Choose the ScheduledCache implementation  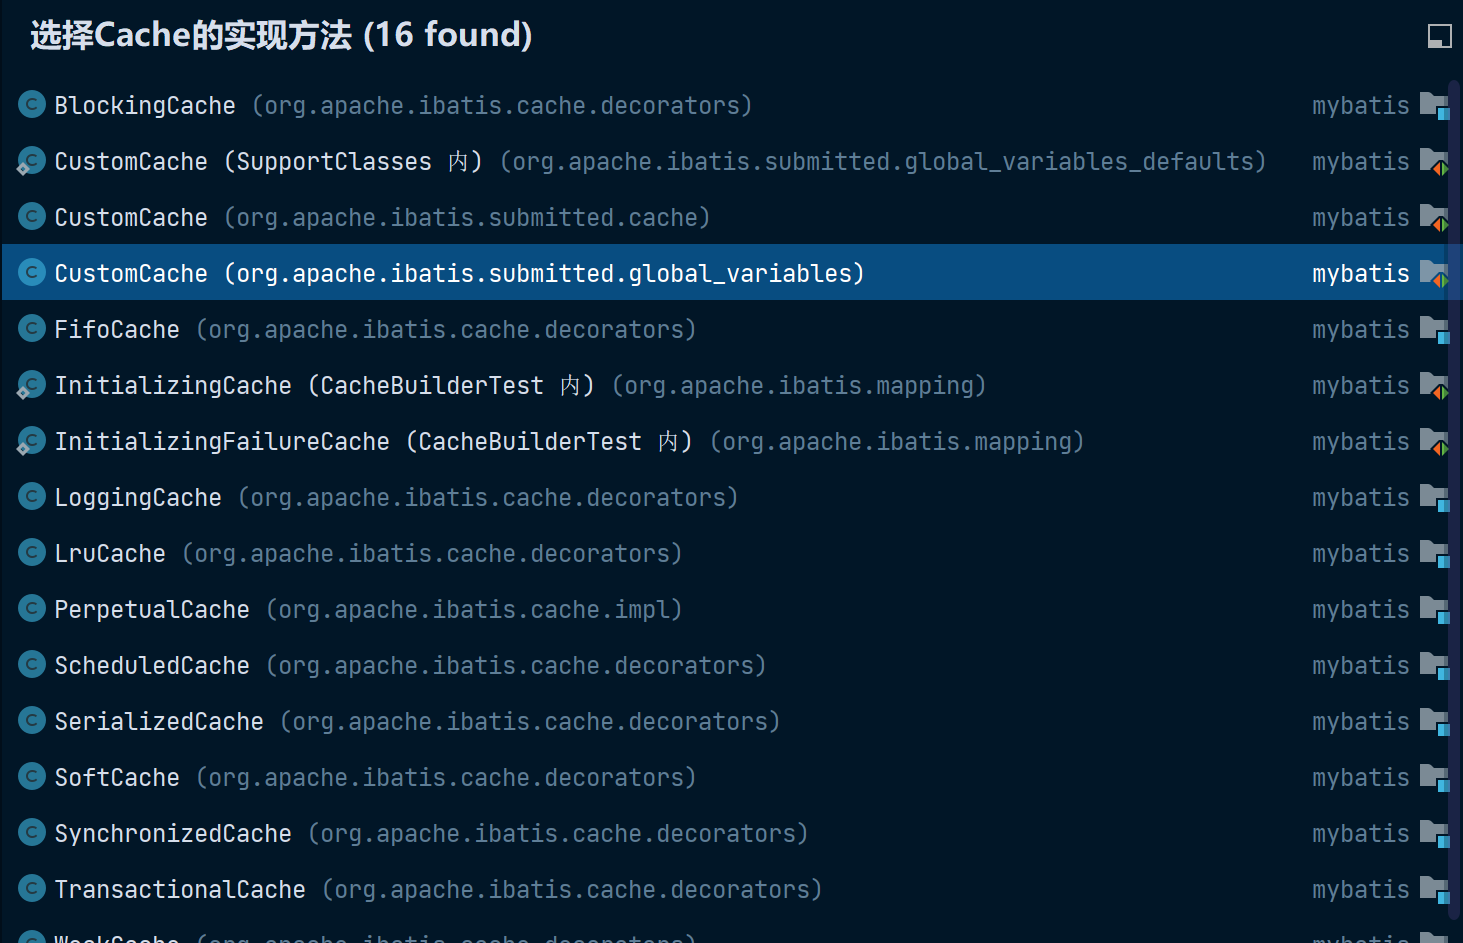tap(152, 665)
